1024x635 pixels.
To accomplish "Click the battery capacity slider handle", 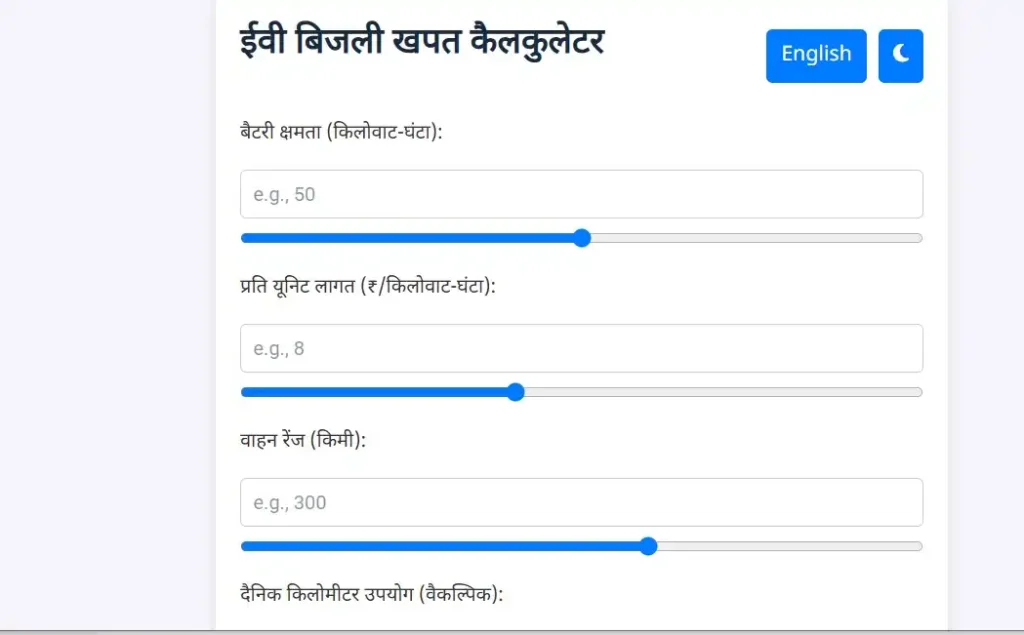I will tap(582, 238).
